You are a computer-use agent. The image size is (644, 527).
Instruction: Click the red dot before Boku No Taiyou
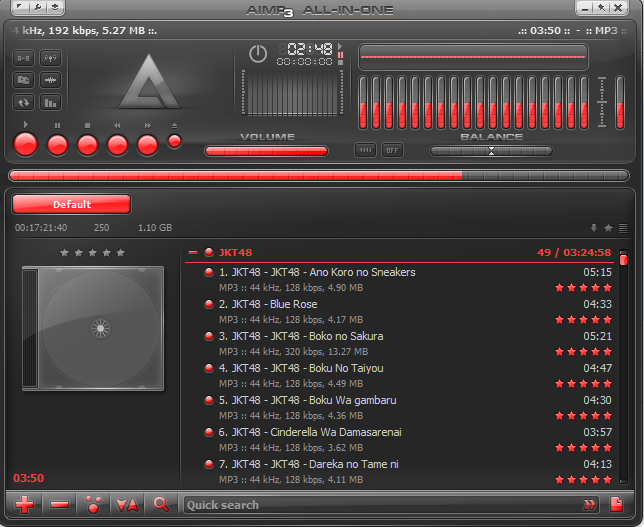click(209, 368)
